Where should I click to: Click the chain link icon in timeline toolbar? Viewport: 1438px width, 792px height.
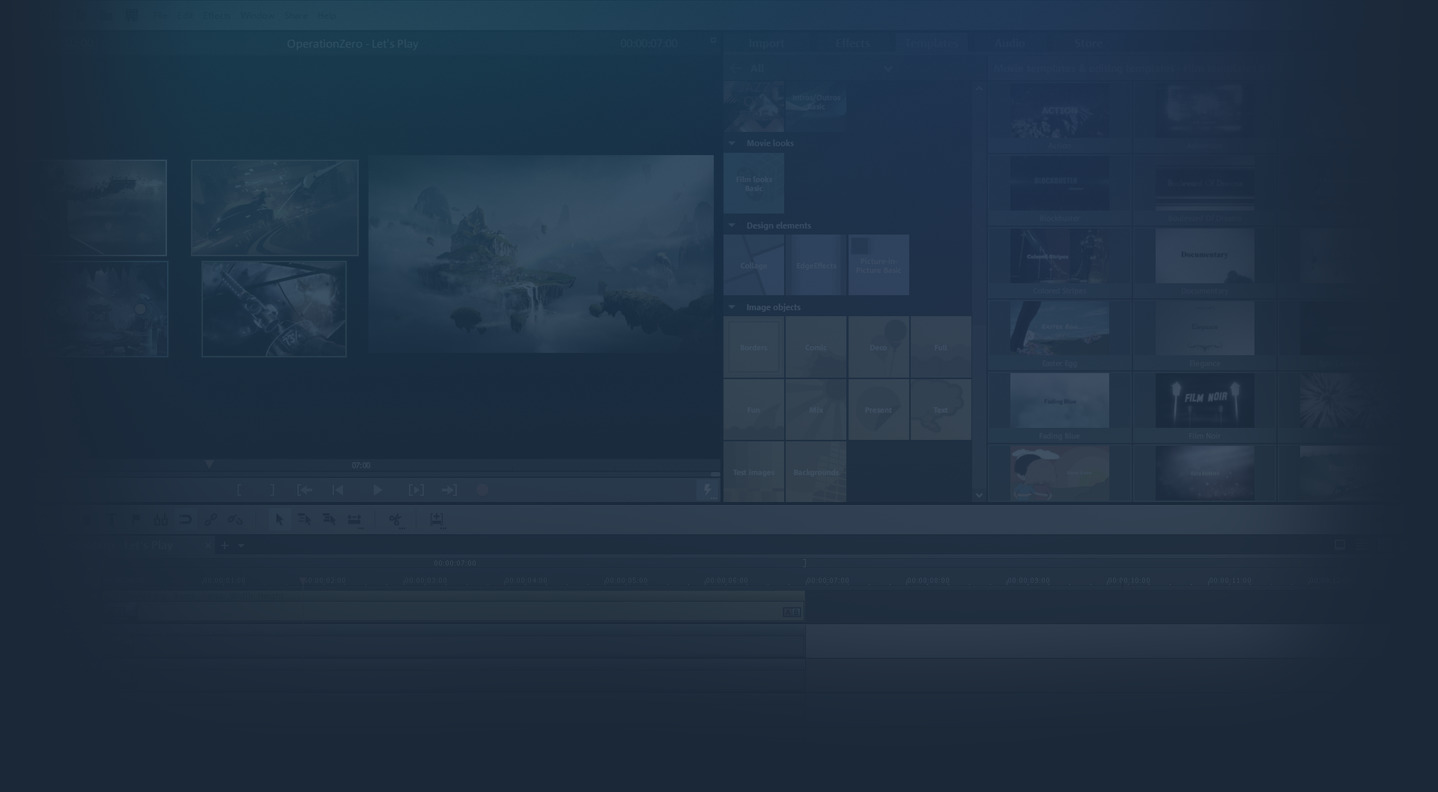click(210, 520)
